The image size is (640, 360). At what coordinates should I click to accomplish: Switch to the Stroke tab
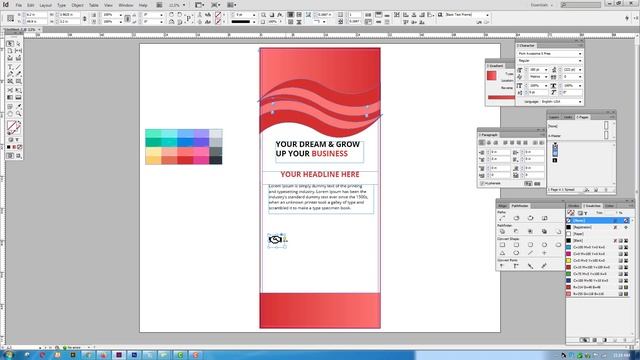pos(574,206)
